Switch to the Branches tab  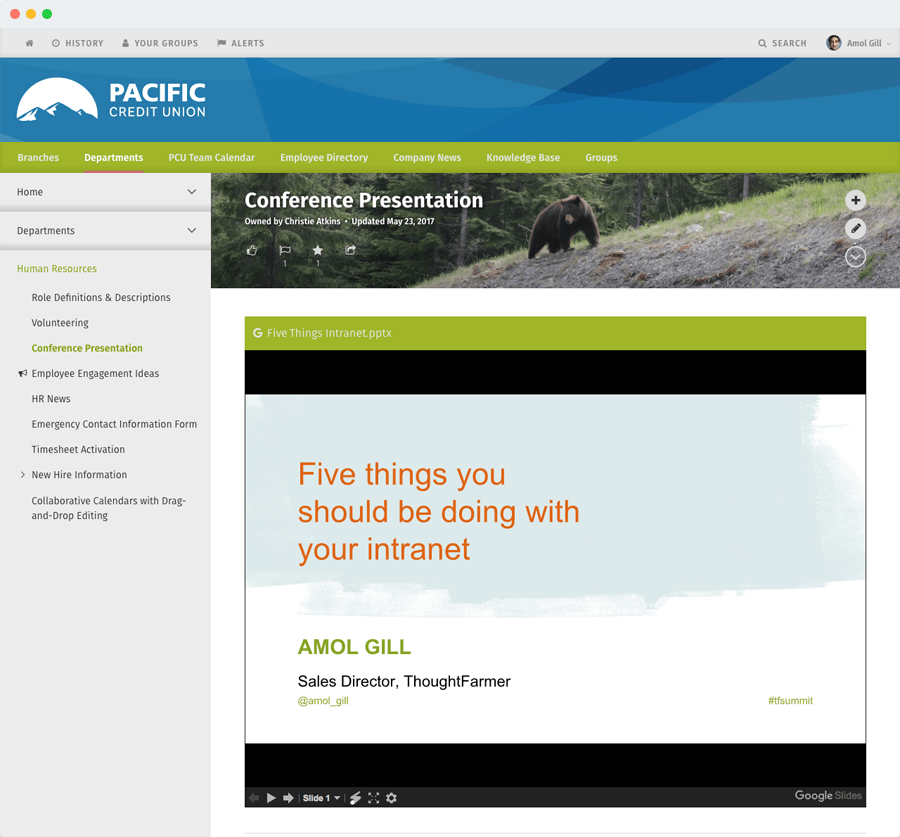38,157
